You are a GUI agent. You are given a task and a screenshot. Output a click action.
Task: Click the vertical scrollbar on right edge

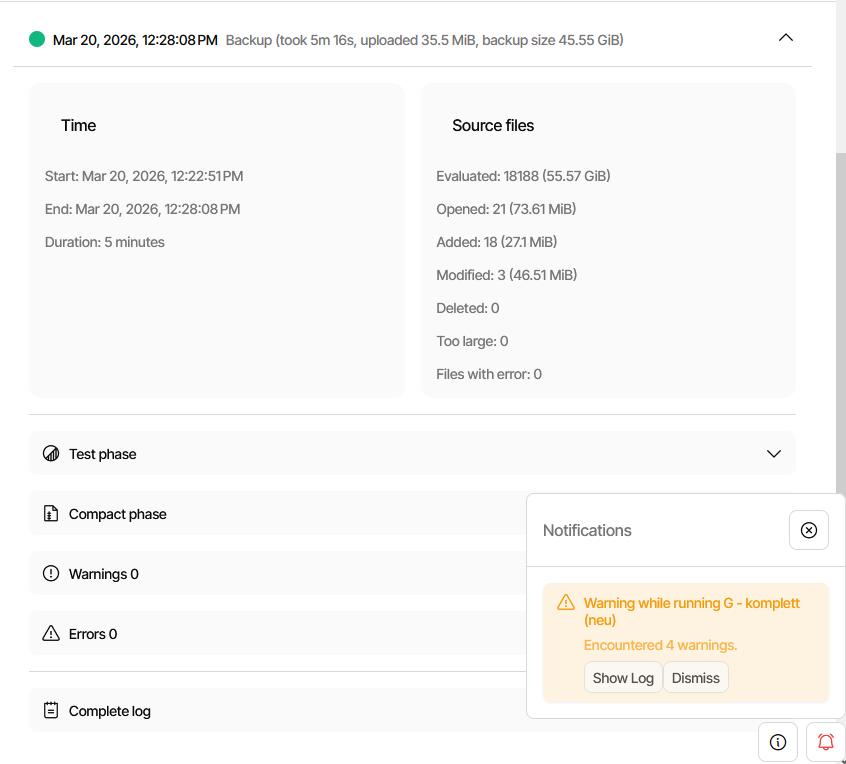point(840,300)
